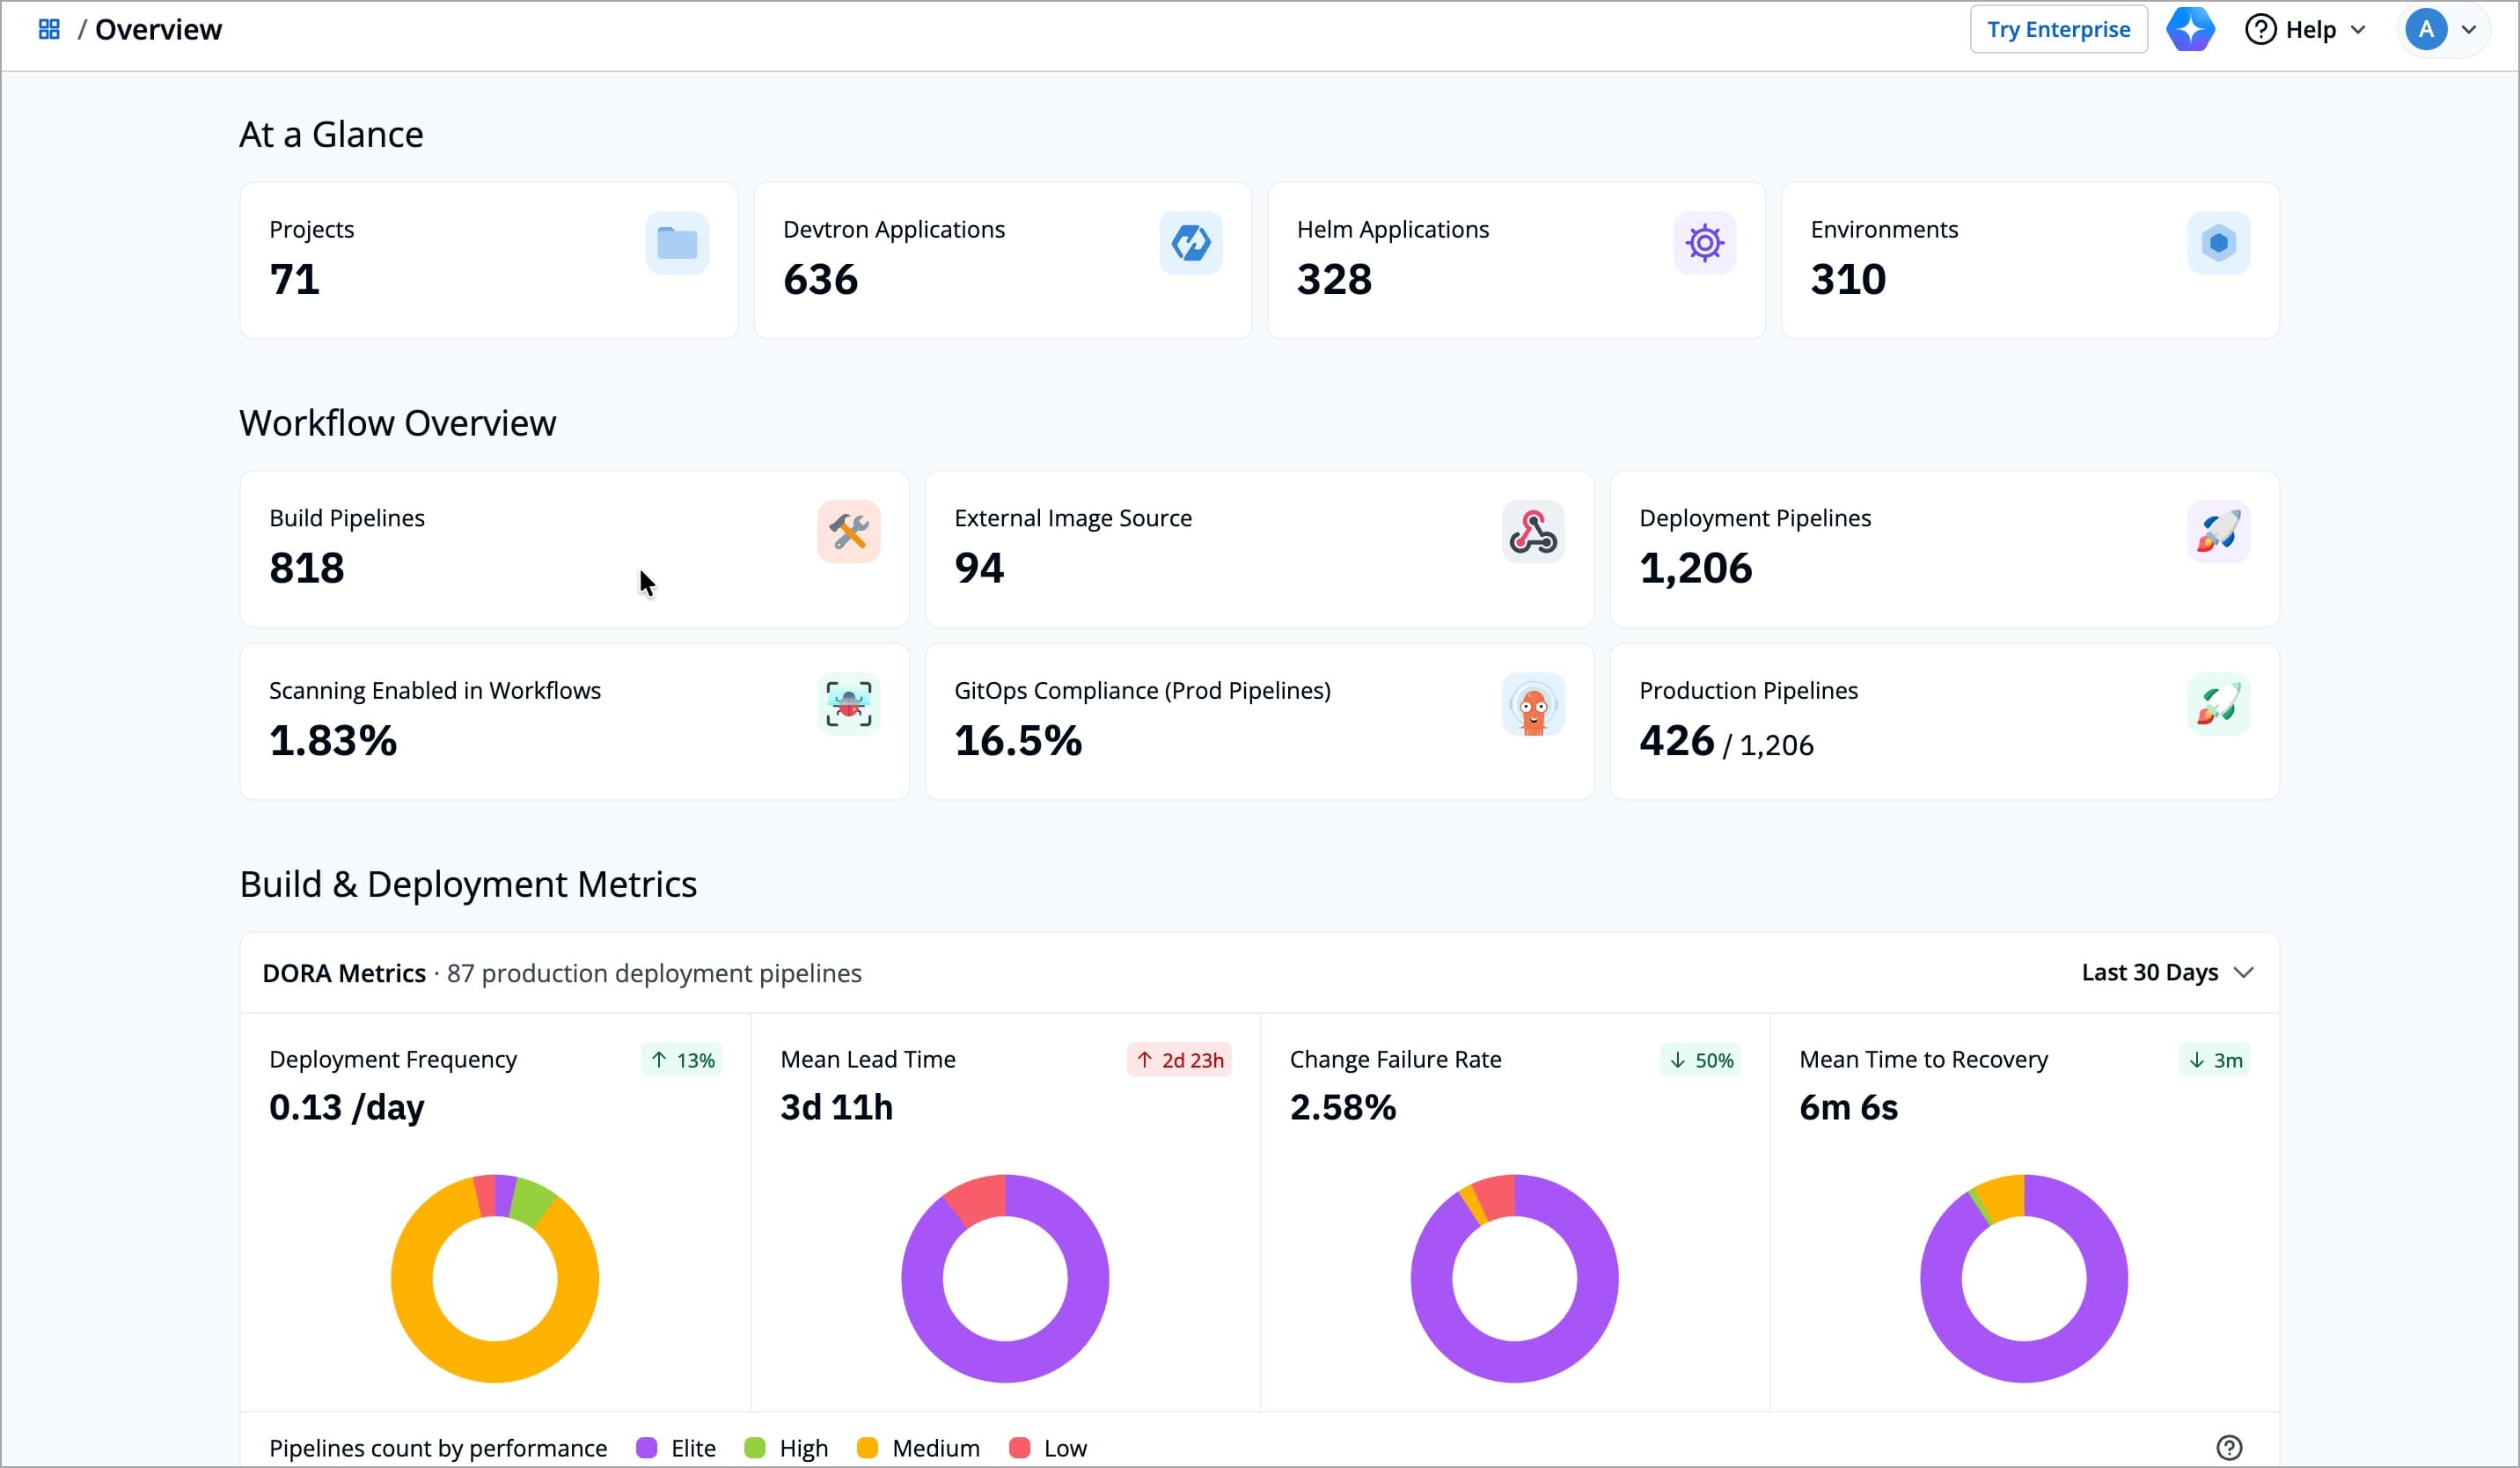The height and width of the screenshot is (1468, 2520).
Task: Click the Medium color swatch in legend
Action: 868,1447
